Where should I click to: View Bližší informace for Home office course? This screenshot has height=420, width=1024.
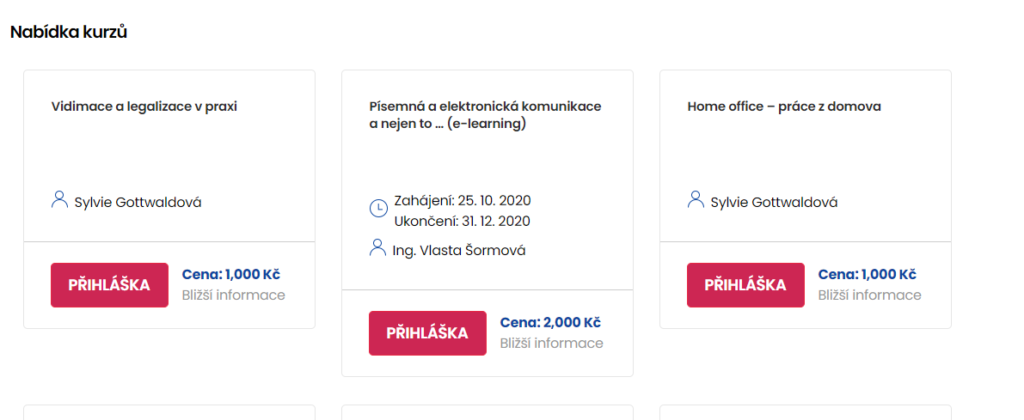[869, 295]
